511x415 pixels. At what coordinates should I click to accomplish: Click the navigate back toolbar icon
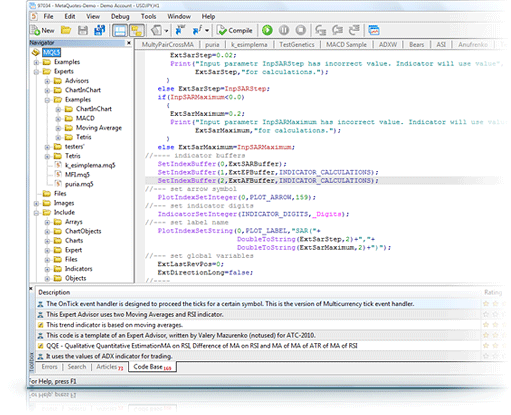156,30
